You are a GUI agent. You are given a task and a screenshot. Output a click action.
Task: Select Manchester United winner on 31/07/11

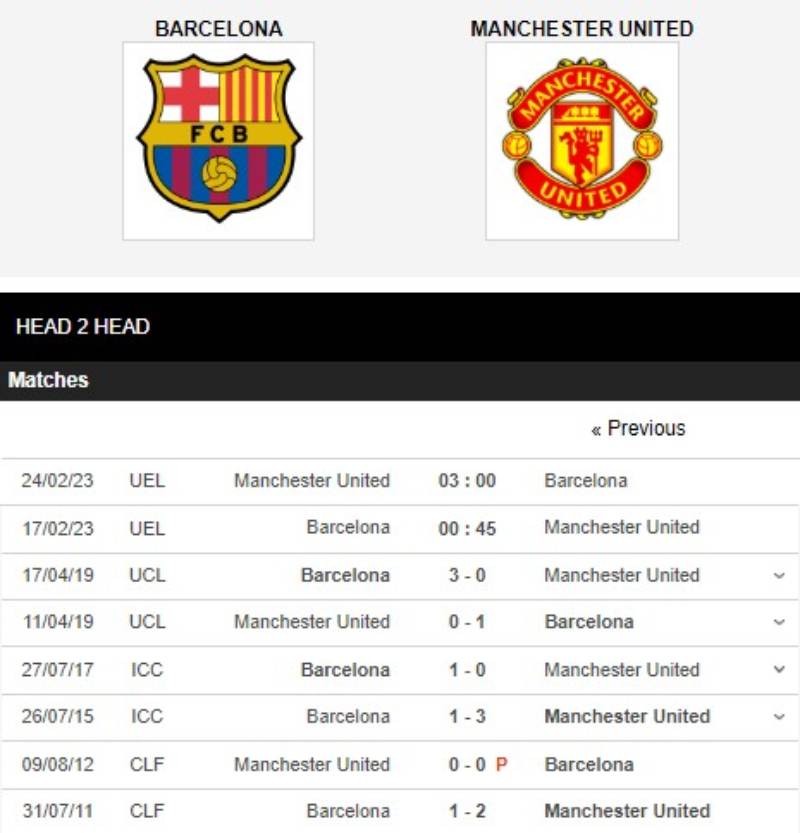tap(627, 811)
